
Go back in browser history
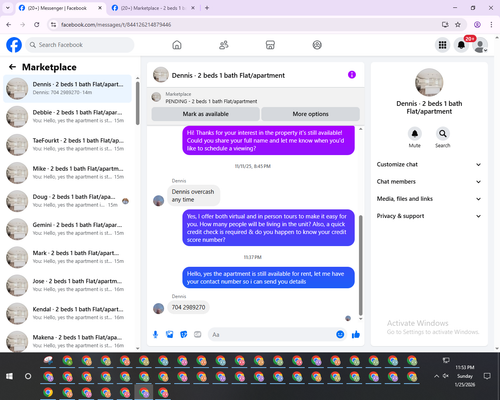point(9,25)
